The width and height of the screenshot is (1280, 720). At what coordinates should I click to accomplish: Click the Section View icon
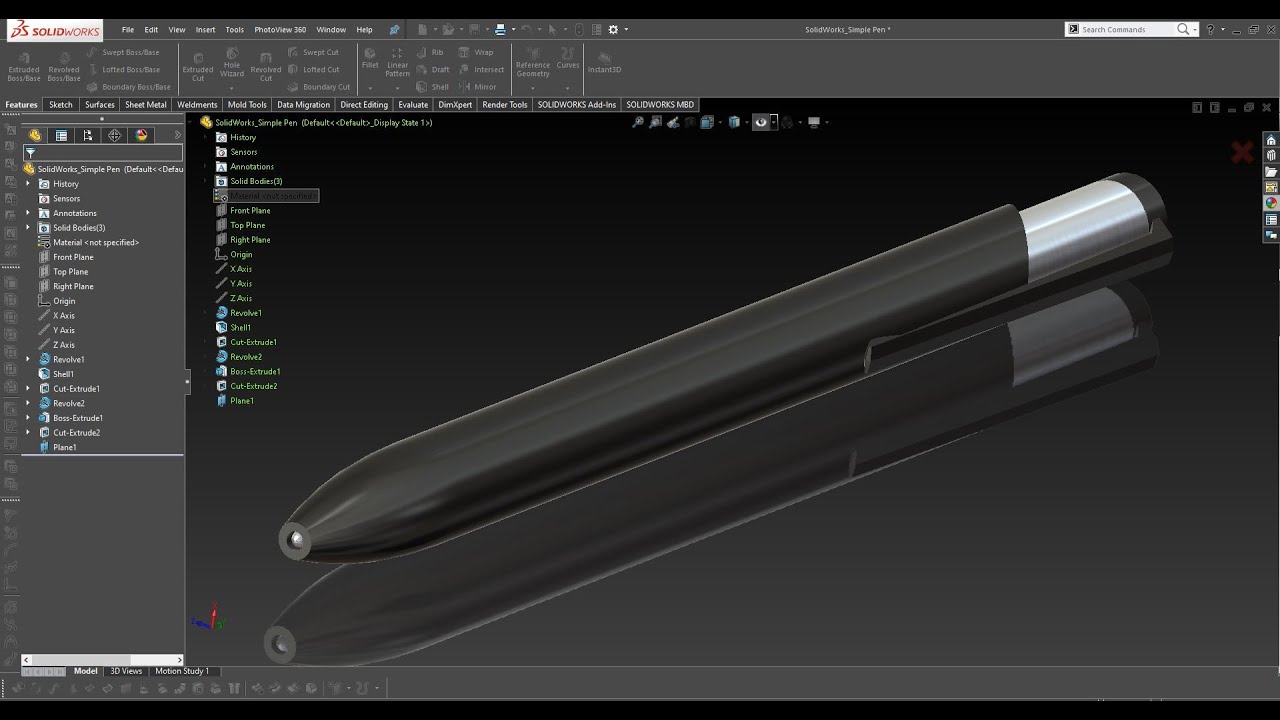tap(690, 122)
